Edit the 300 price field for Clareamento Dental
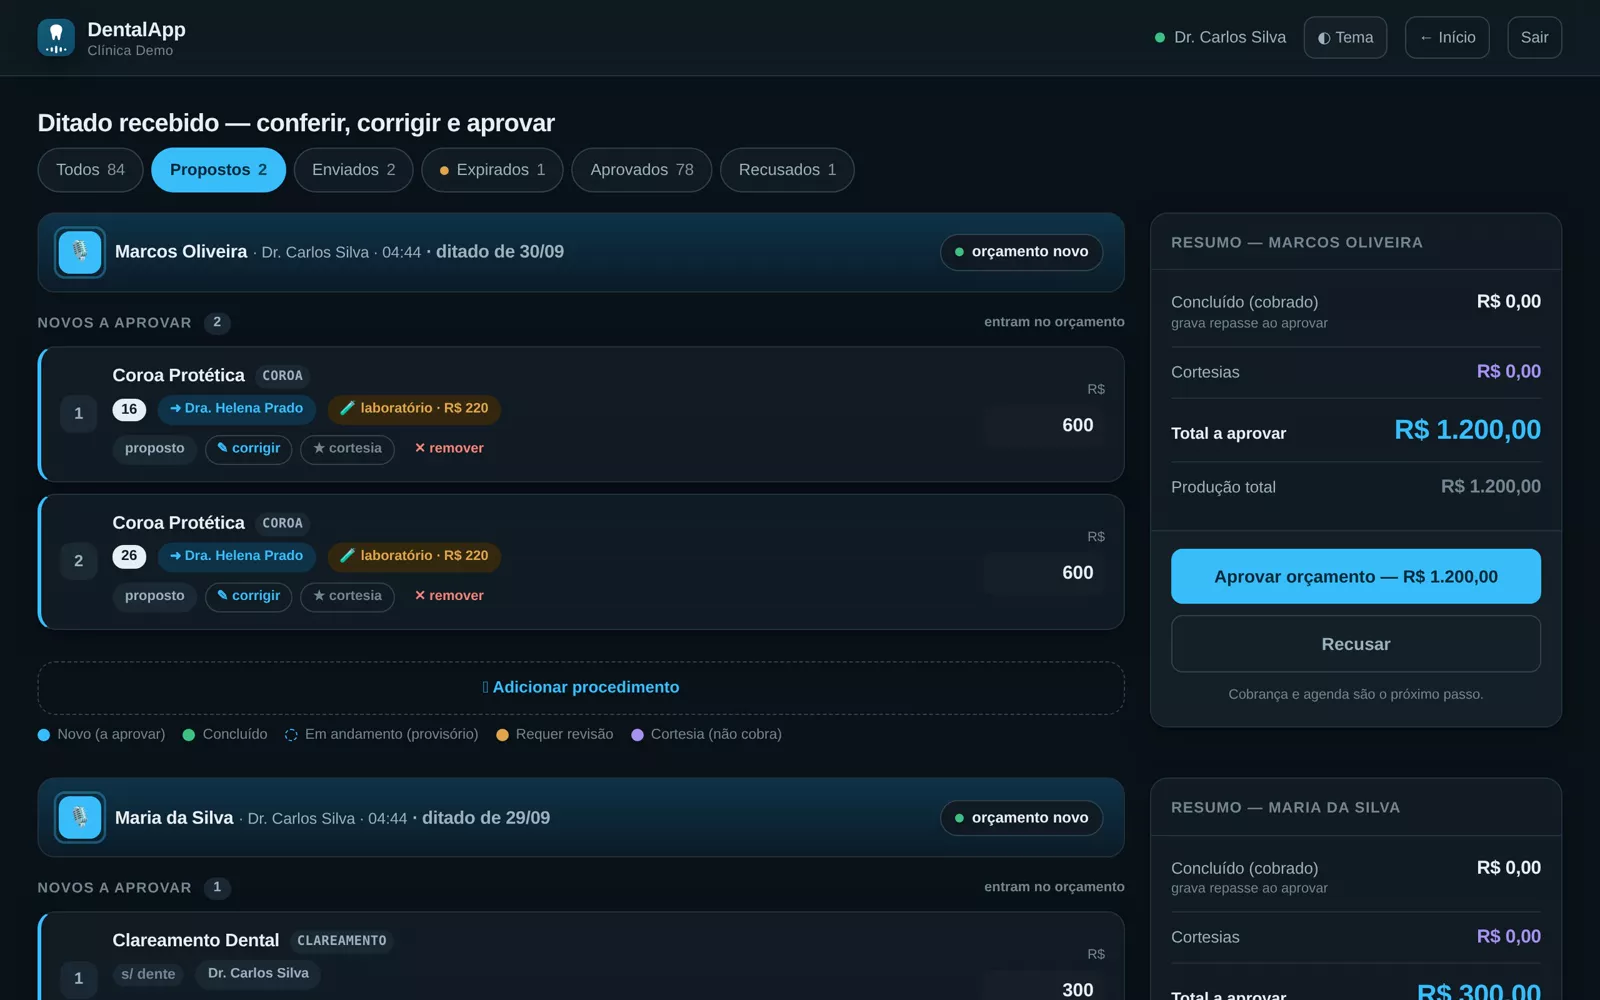1600x1000 pixels. click(x=1045, y=988)
